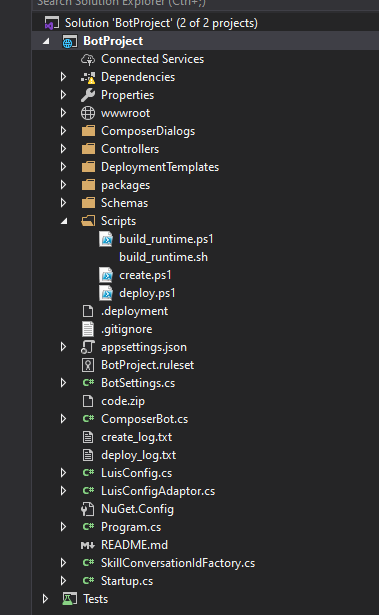Expand the ComposerDialogs folder

click(x=64, y=131)
